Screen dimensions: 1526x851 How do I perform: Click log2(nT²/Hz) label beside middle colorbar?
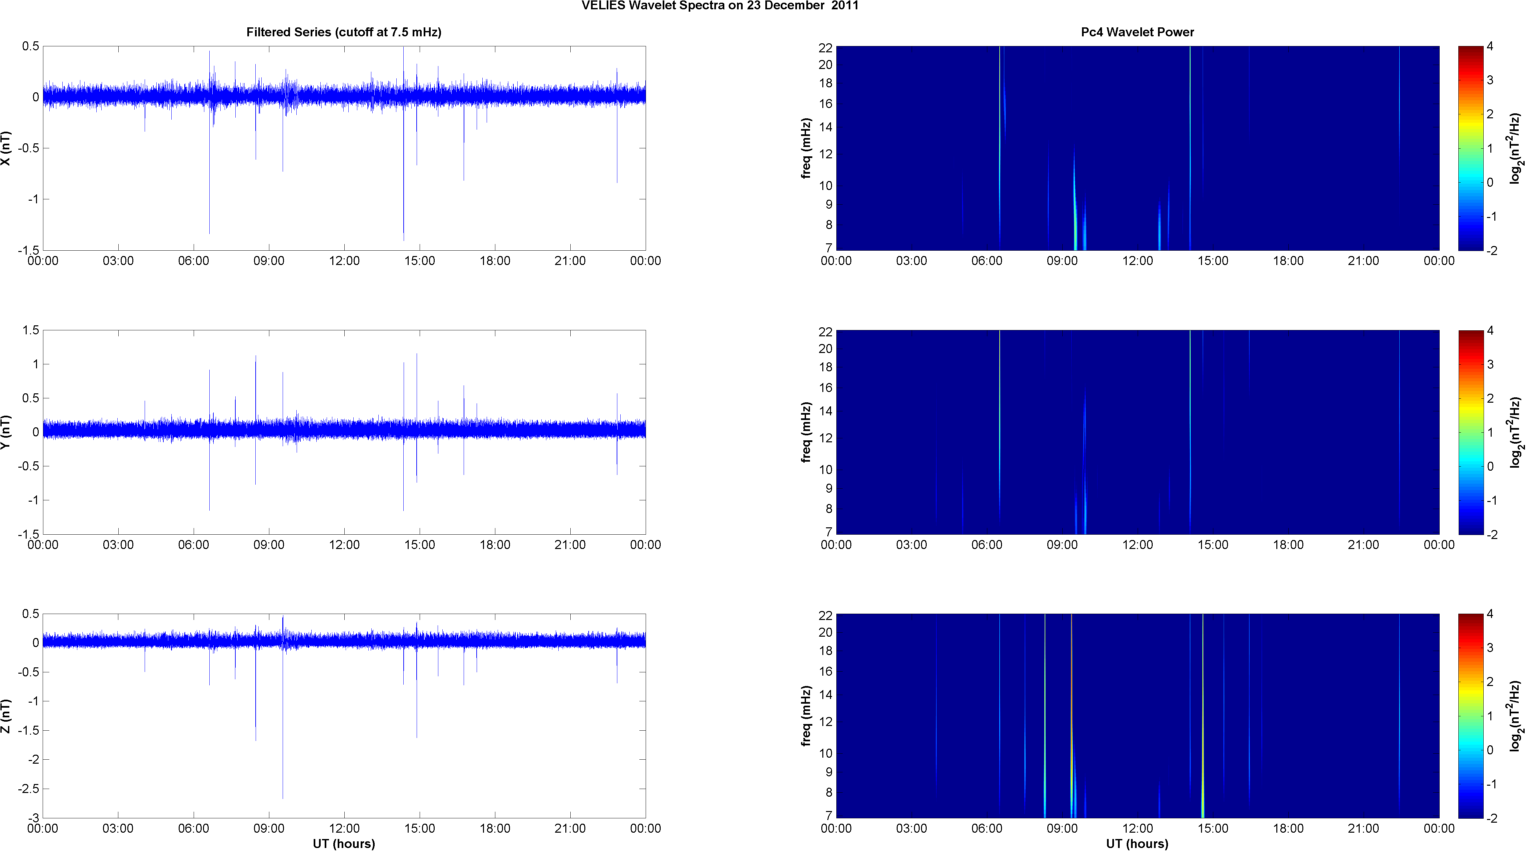point(1516,432)
